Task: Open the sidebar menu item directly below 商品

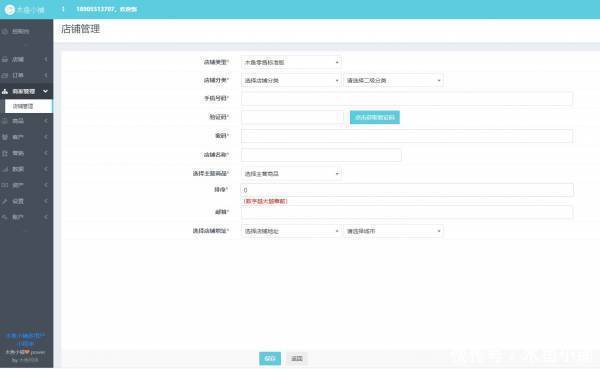Action: pyautogui.click(x=18, y=137)
